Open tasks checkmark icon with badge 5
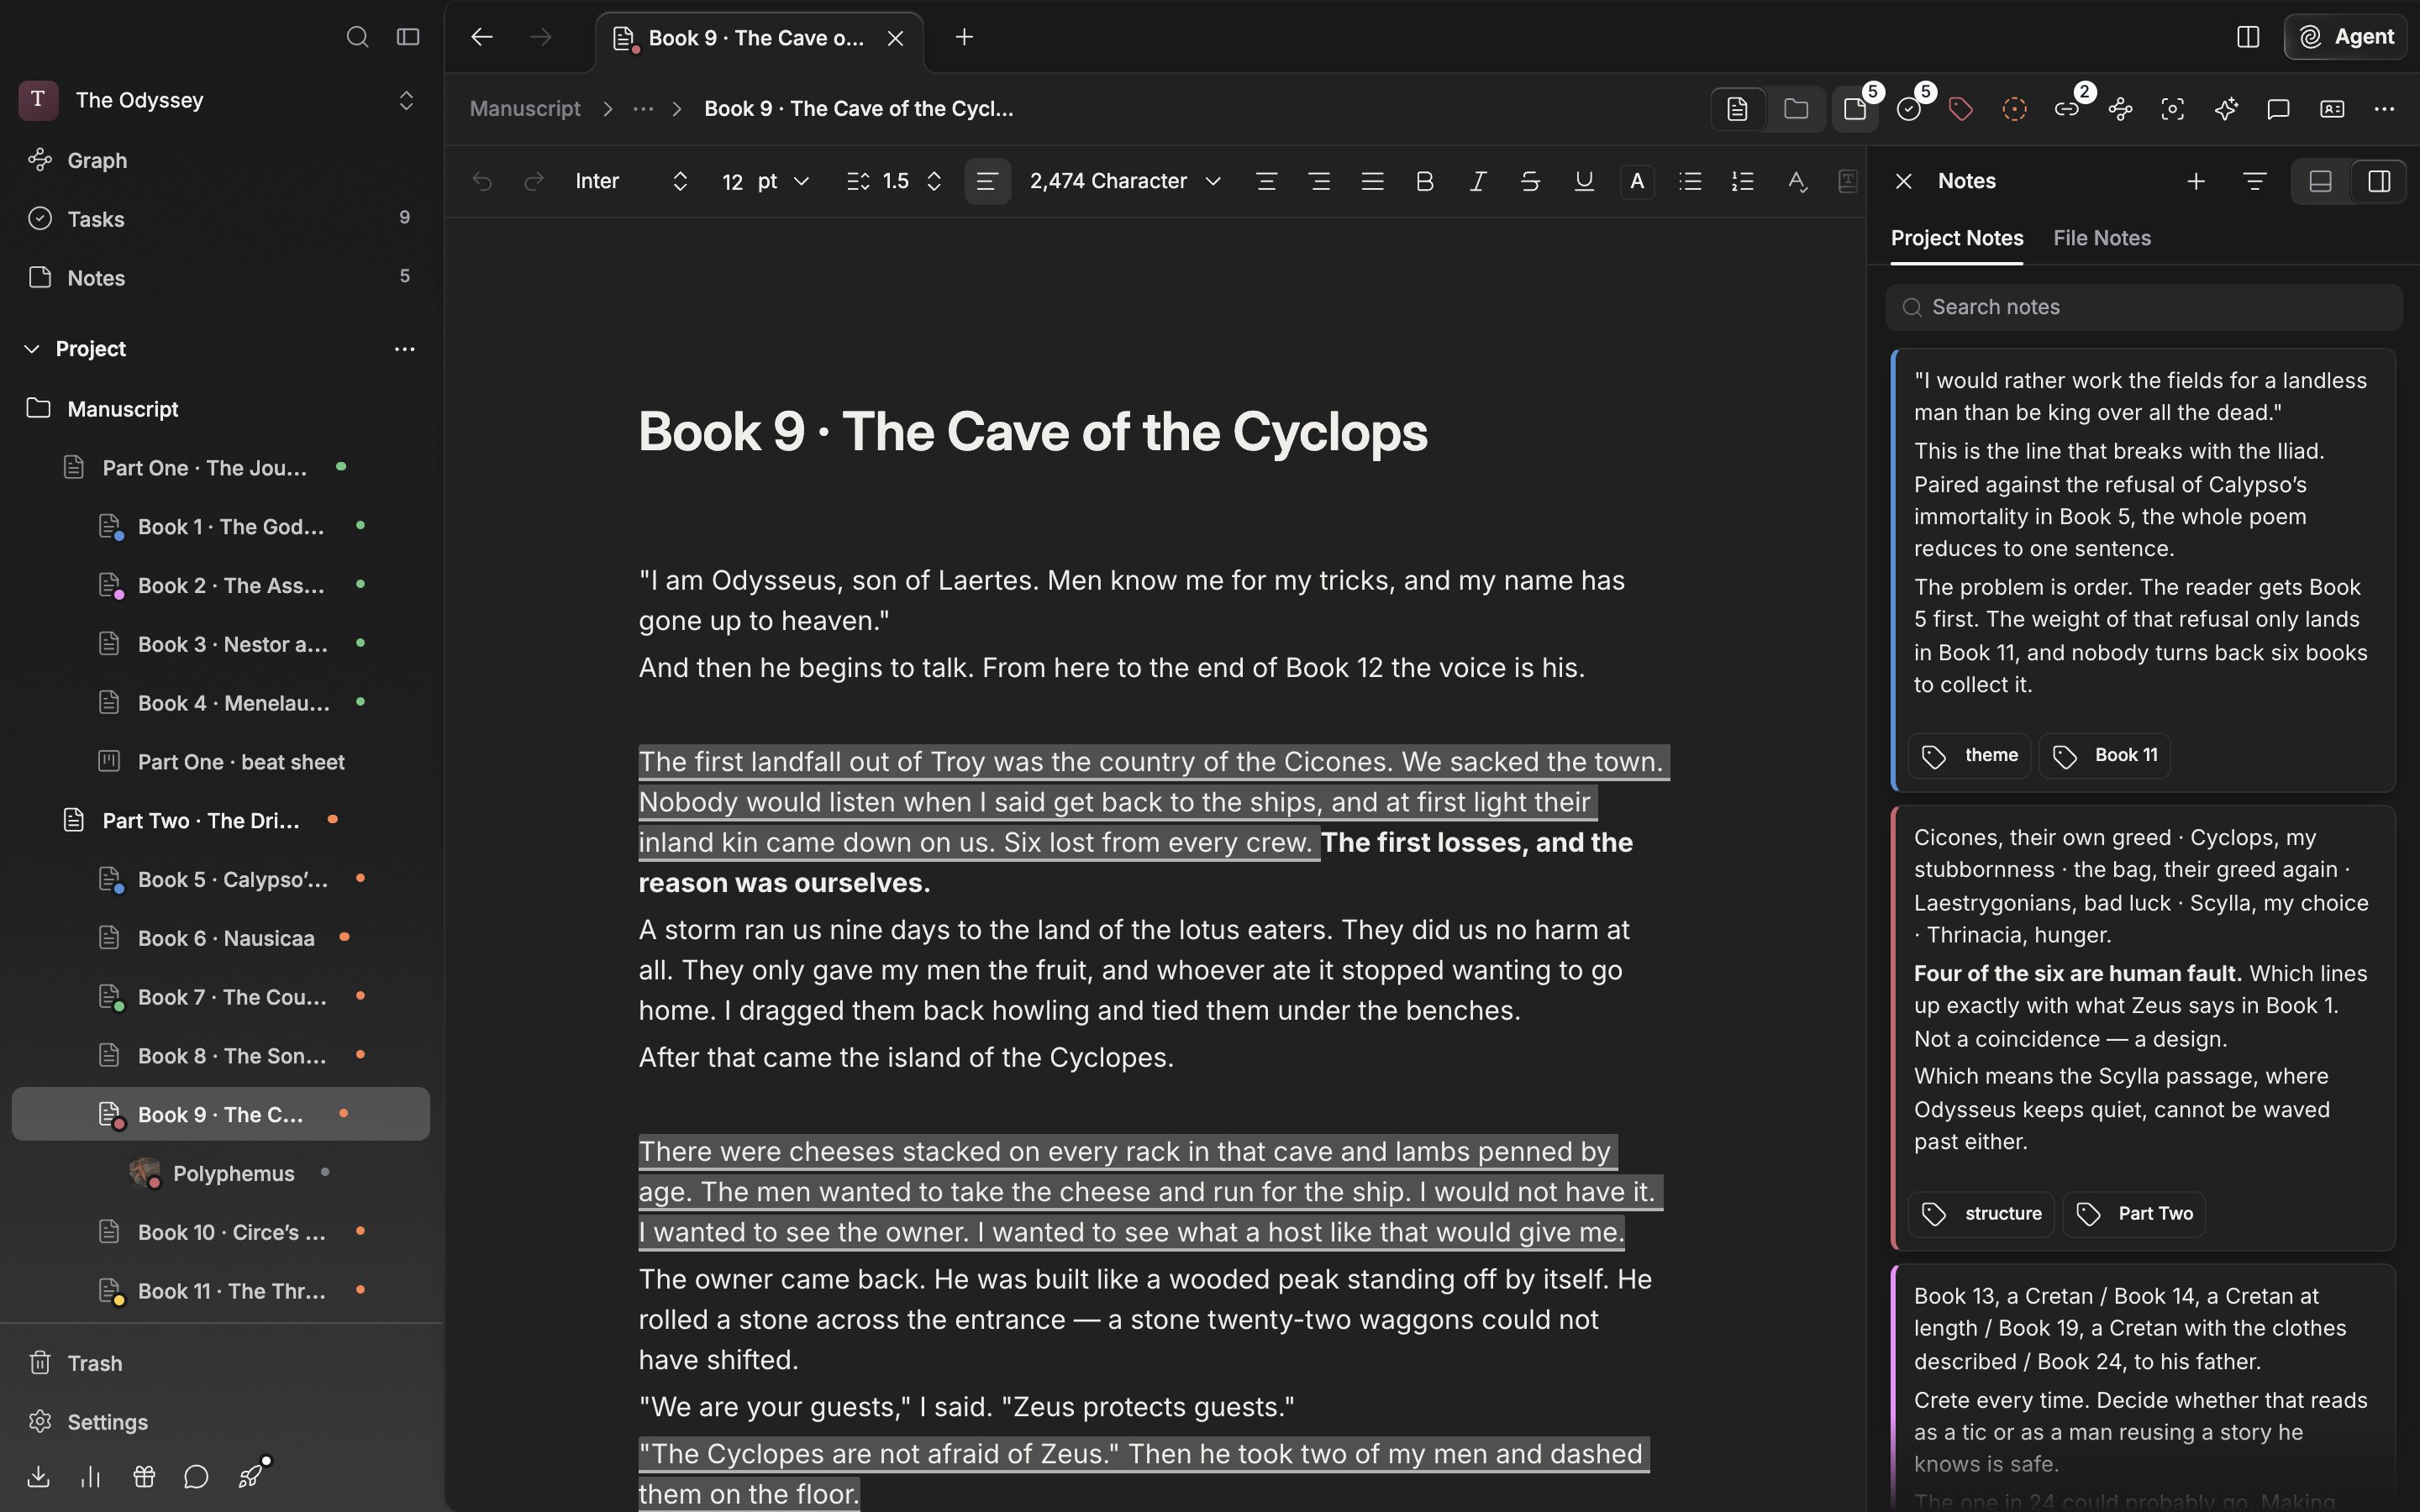Viewport: 2420px width, 1512px height. point(1909,109)
